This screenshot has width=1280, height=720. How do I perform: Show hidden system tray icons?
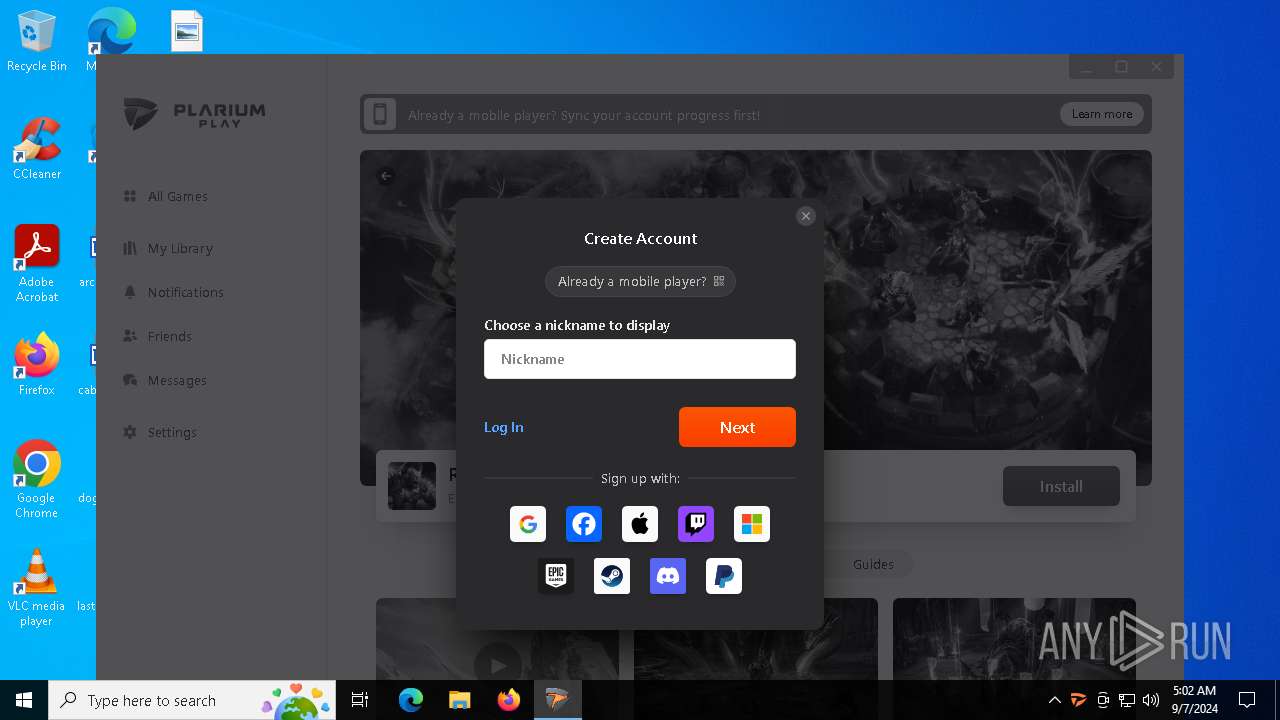tap(1054, 700)
